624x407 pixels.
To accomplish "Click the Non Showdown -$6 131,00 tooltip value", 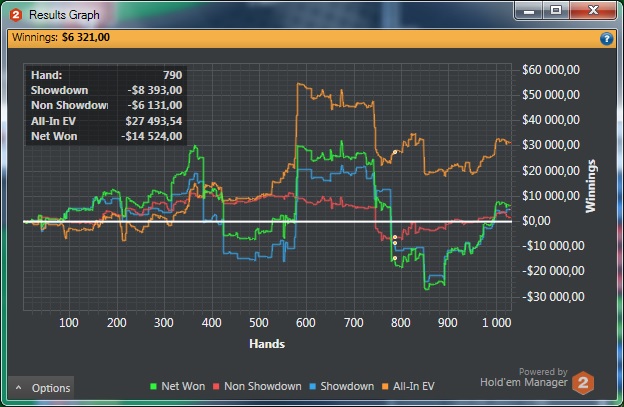I will pos(155,105).
